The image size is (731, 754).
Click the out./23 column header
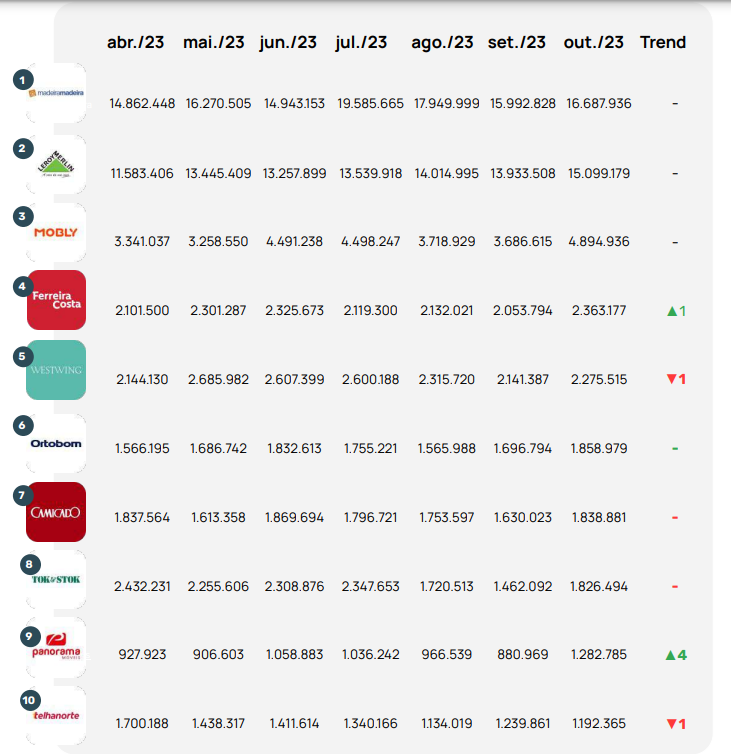coord(593,42)
